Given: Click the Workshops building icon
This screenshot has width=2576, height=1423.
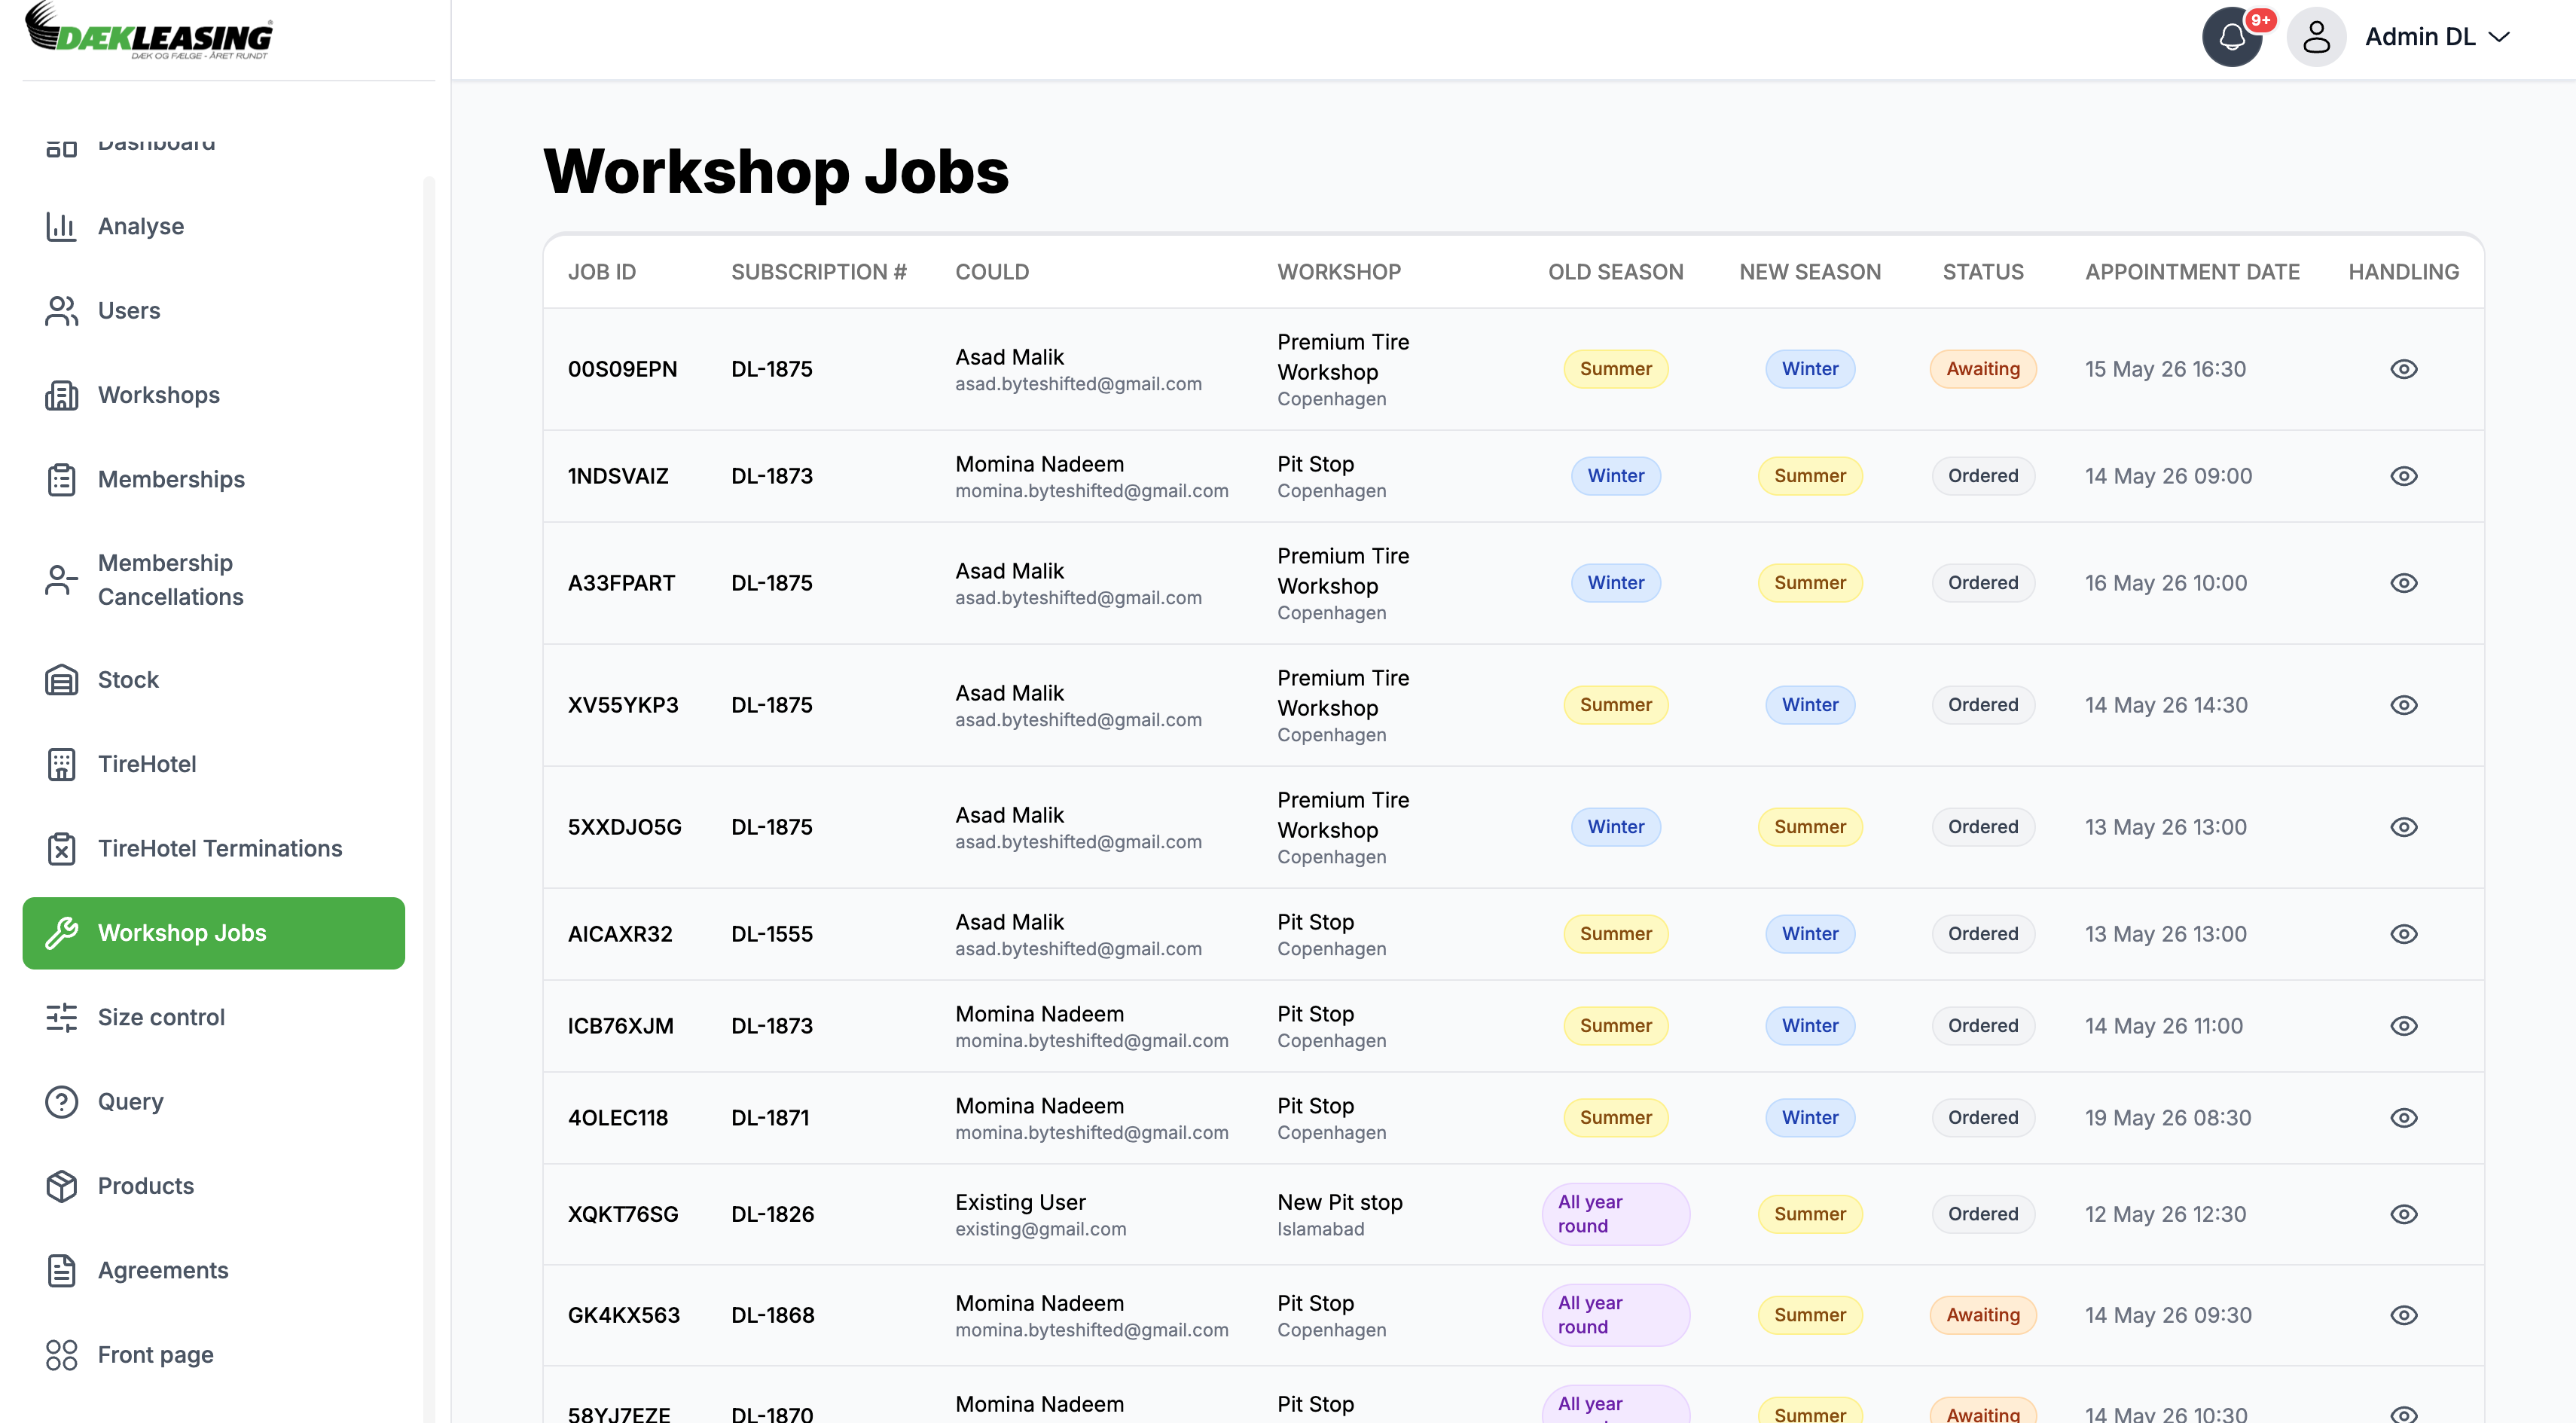Looking at the screenshot, I should [61, 395].
